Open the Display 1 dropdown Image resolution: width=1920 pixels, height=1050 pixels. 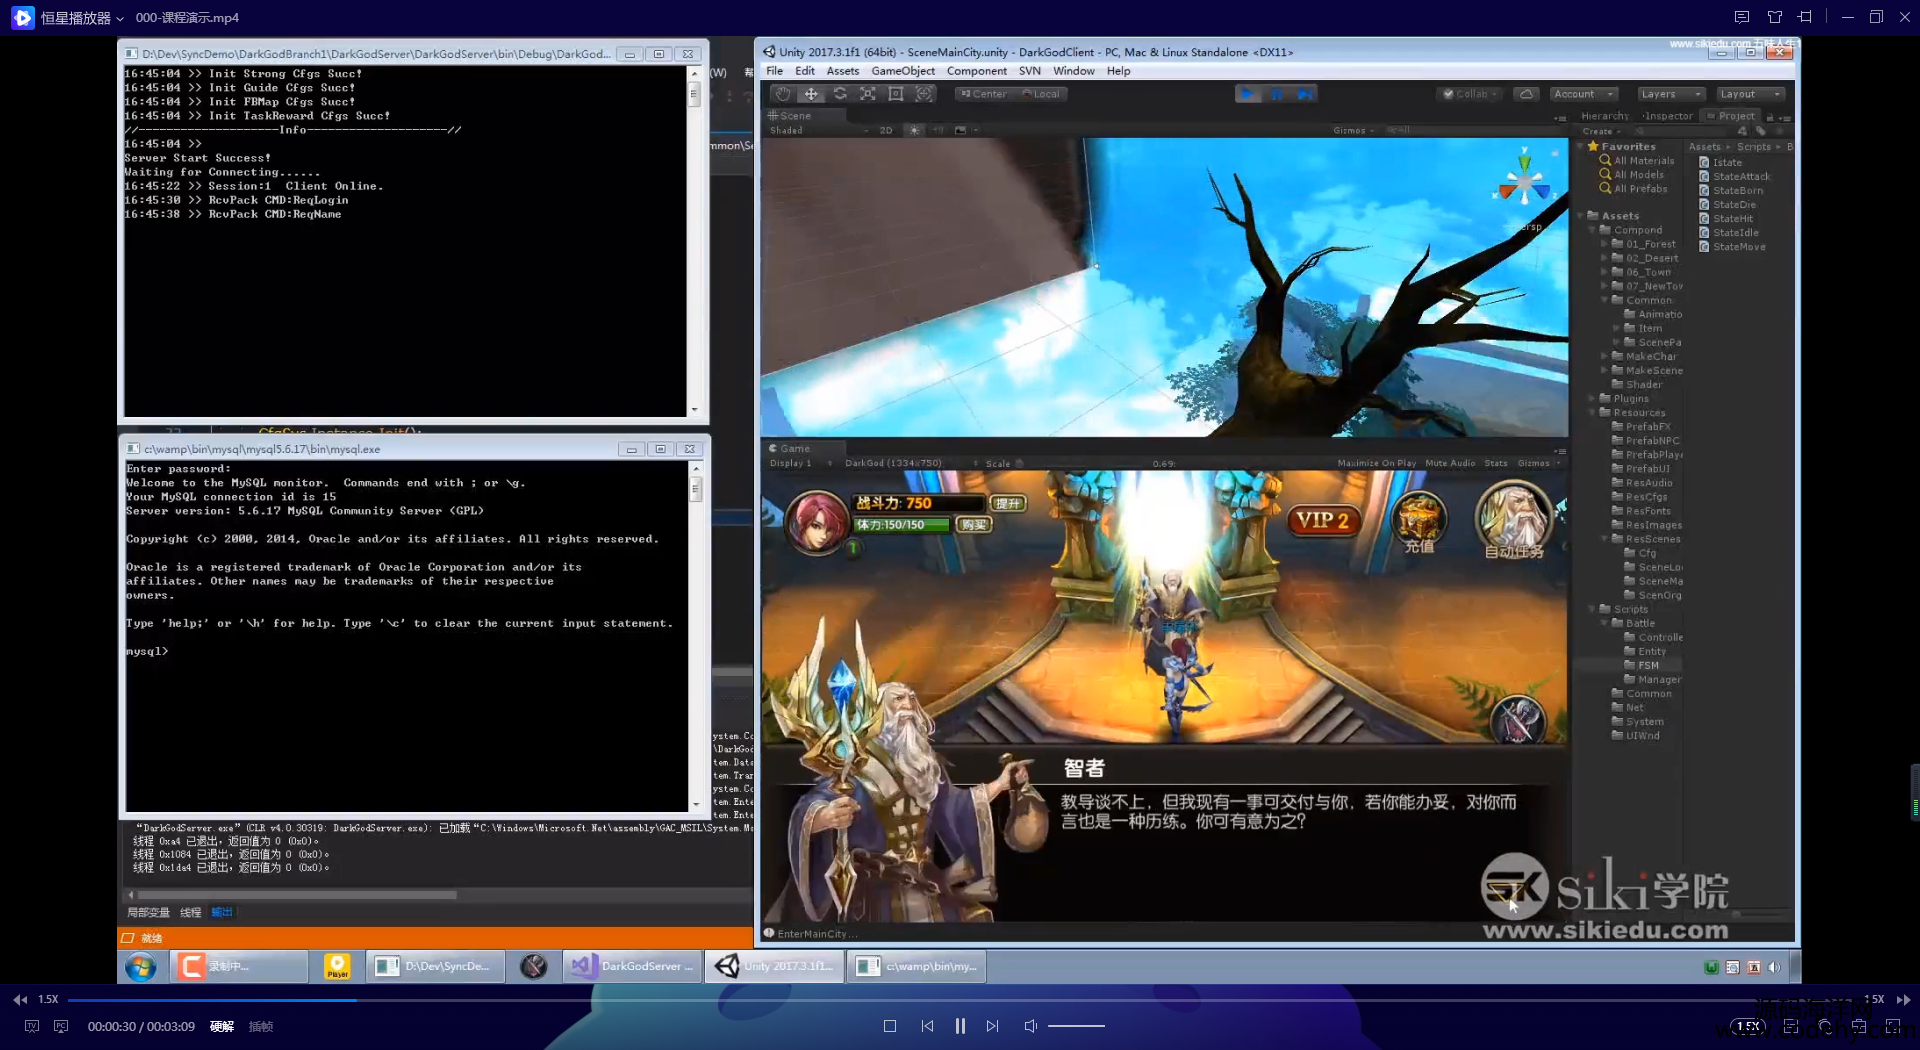[x=801, y=463]
